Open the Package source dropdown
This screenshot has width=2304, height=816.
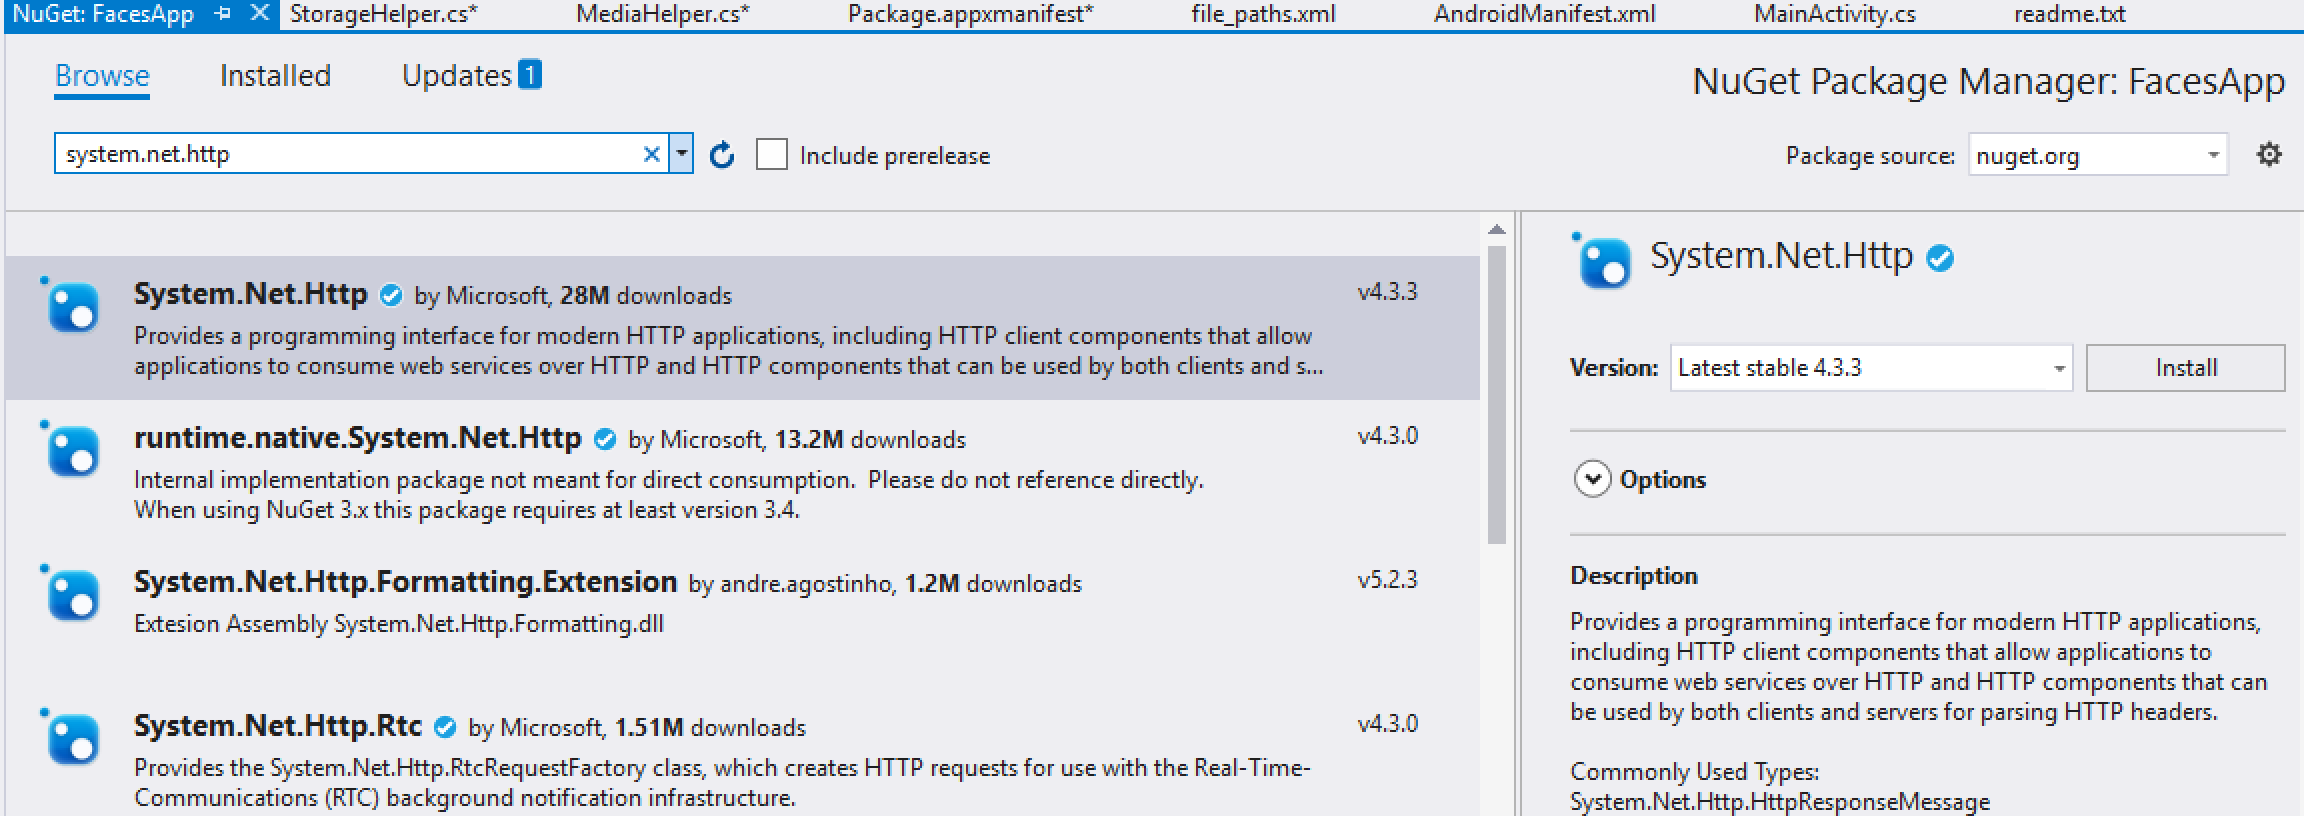[2097, 155]
